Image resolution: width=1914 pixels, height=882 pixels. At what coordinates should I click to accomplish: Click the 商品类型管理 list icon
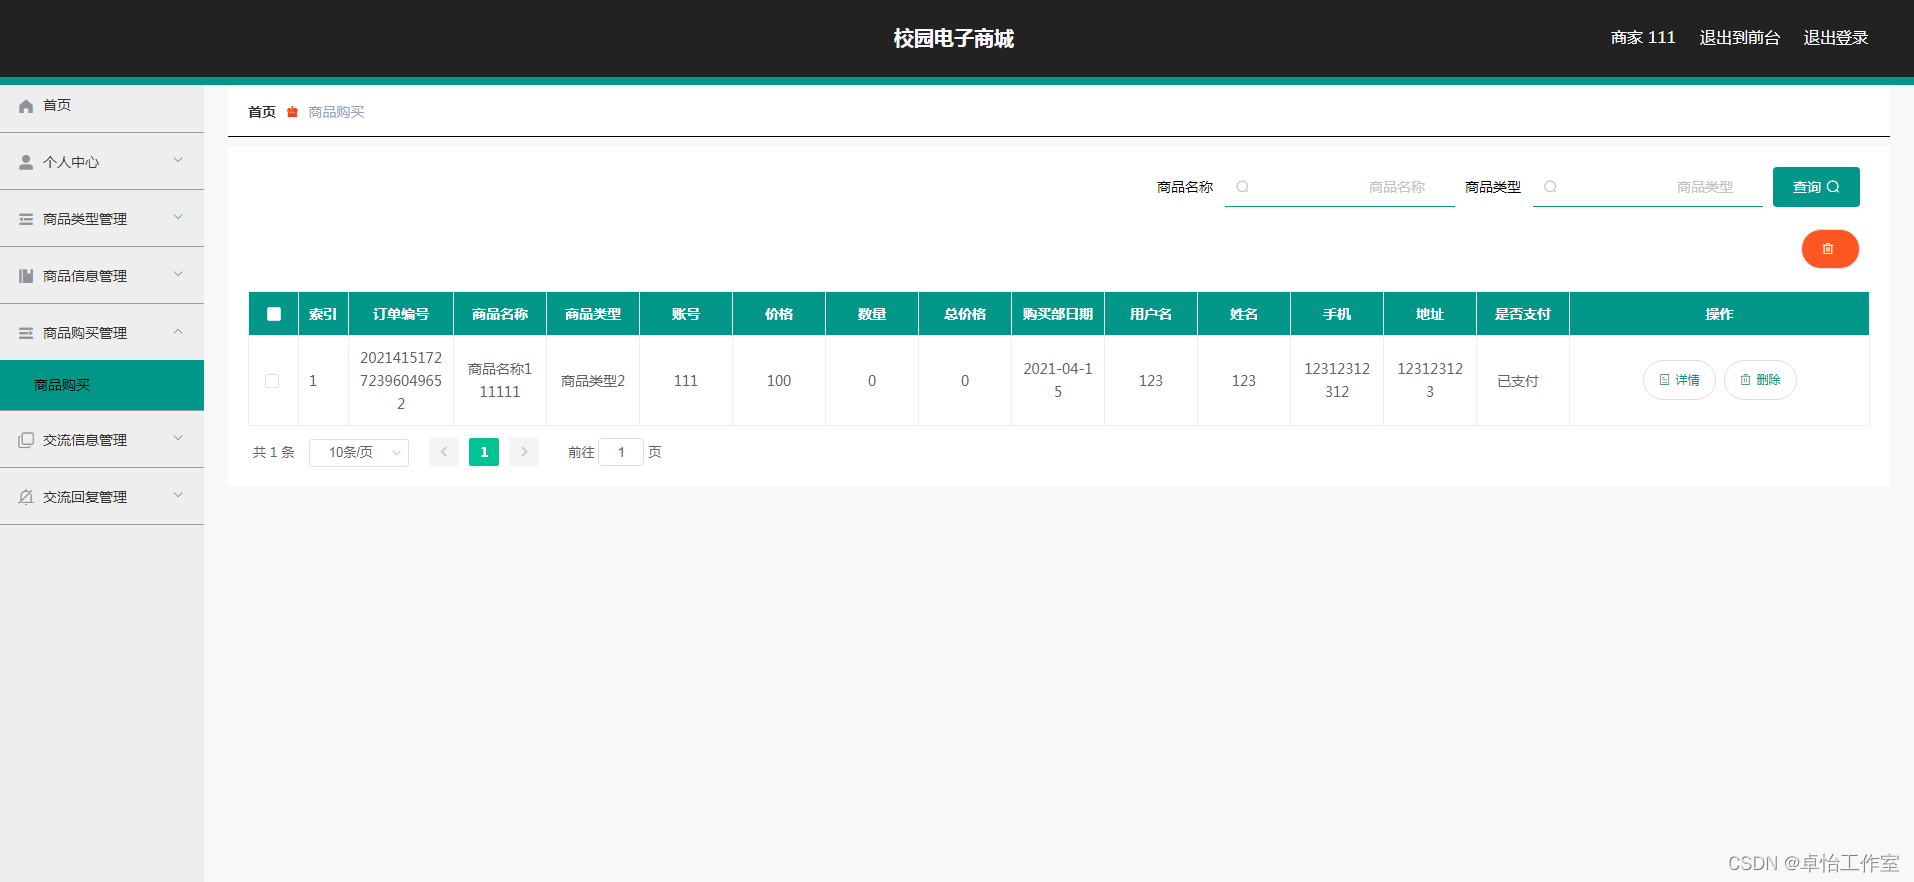(x=26, y=219)
